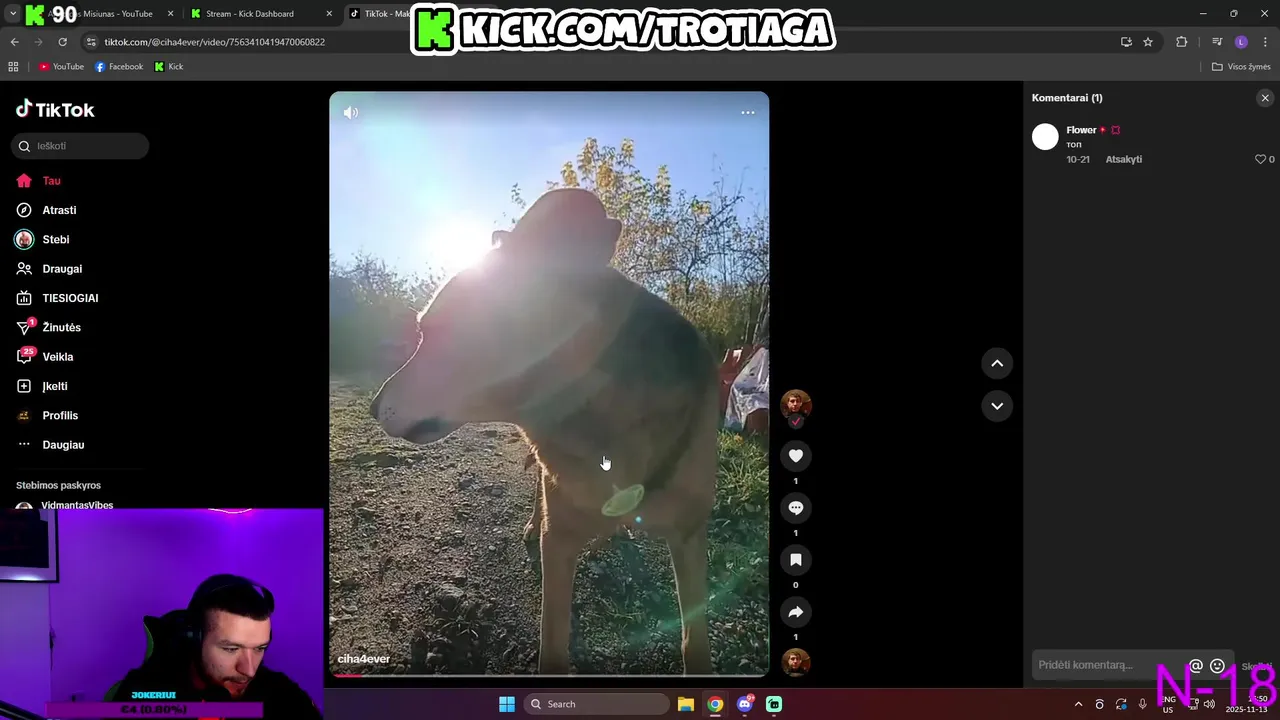Click microphone icon in system tray

[x=1143, y=704]
